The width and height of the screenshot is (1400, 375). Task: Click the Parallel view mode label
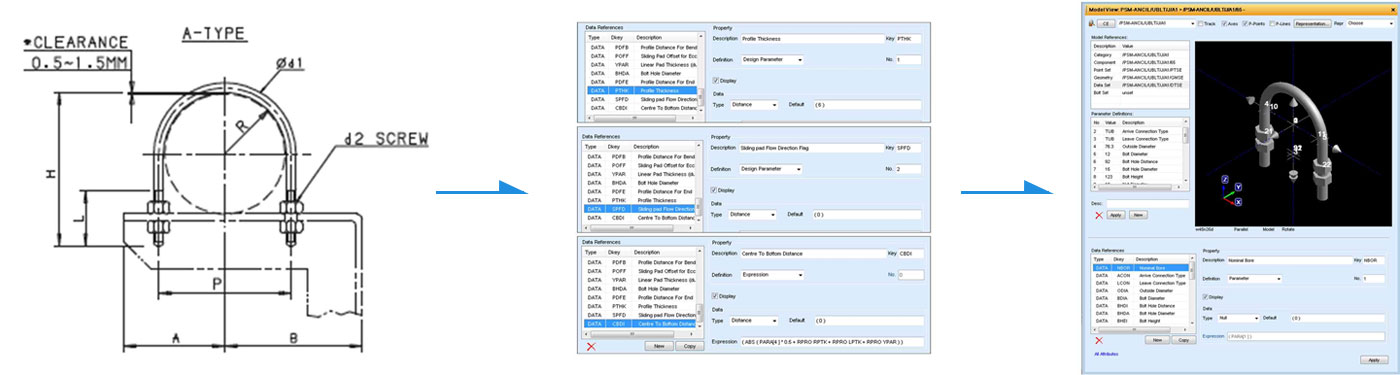coord(1241,229)
